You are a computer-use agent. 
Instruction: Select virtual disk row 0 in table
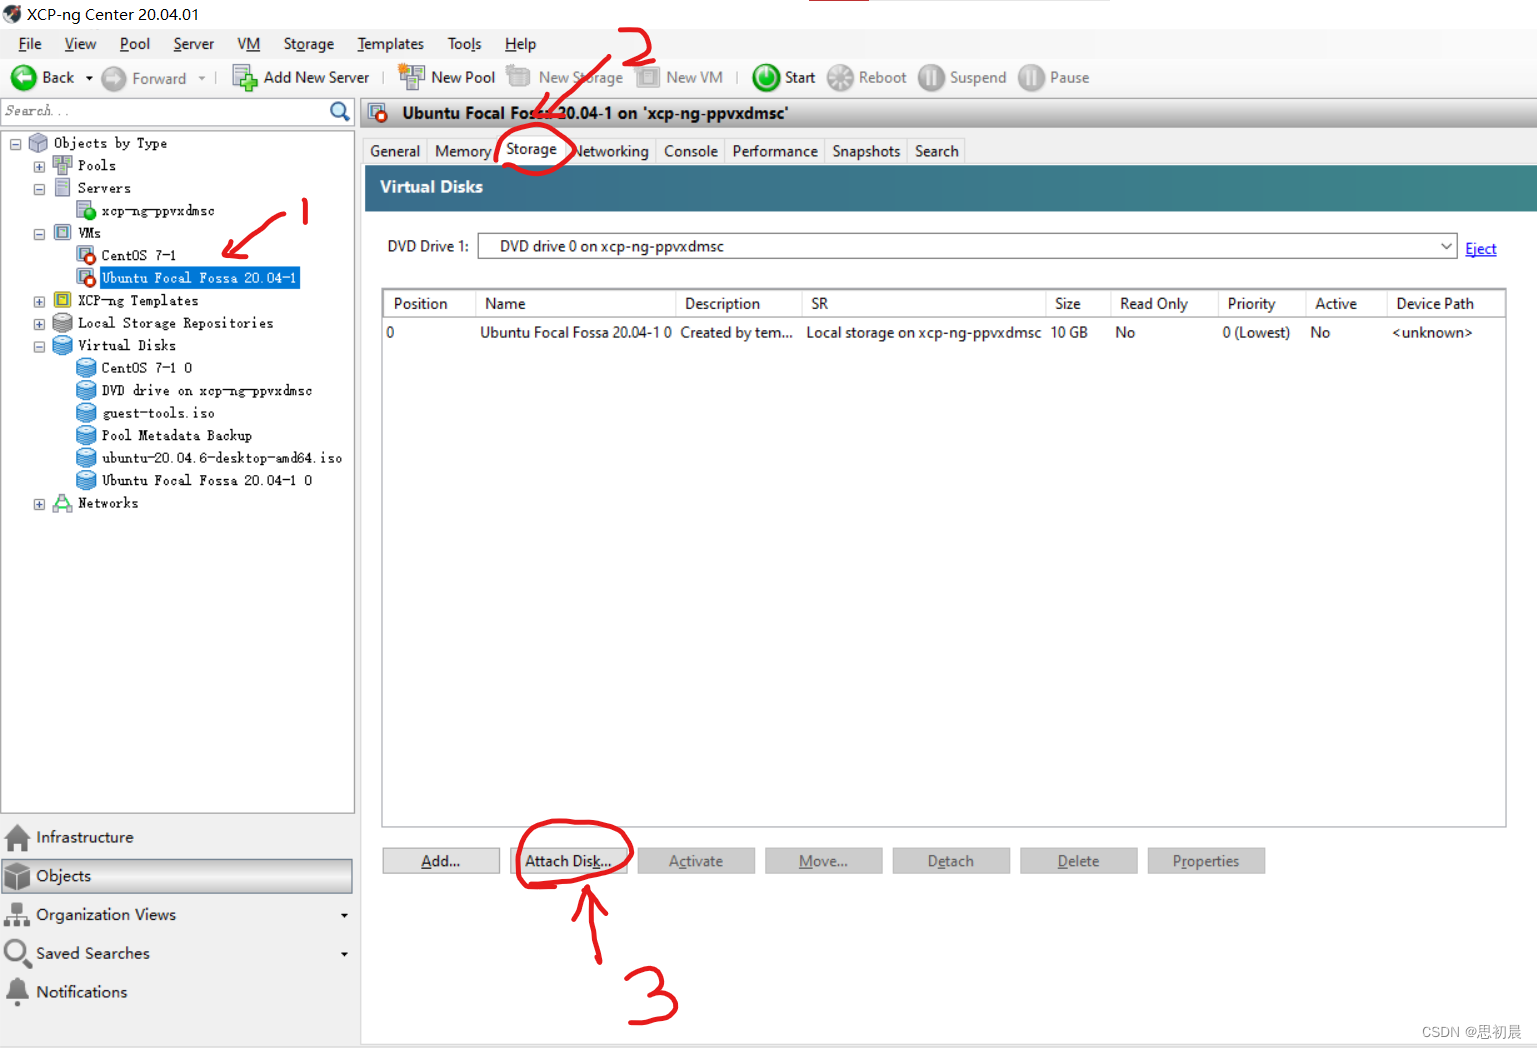943,332
